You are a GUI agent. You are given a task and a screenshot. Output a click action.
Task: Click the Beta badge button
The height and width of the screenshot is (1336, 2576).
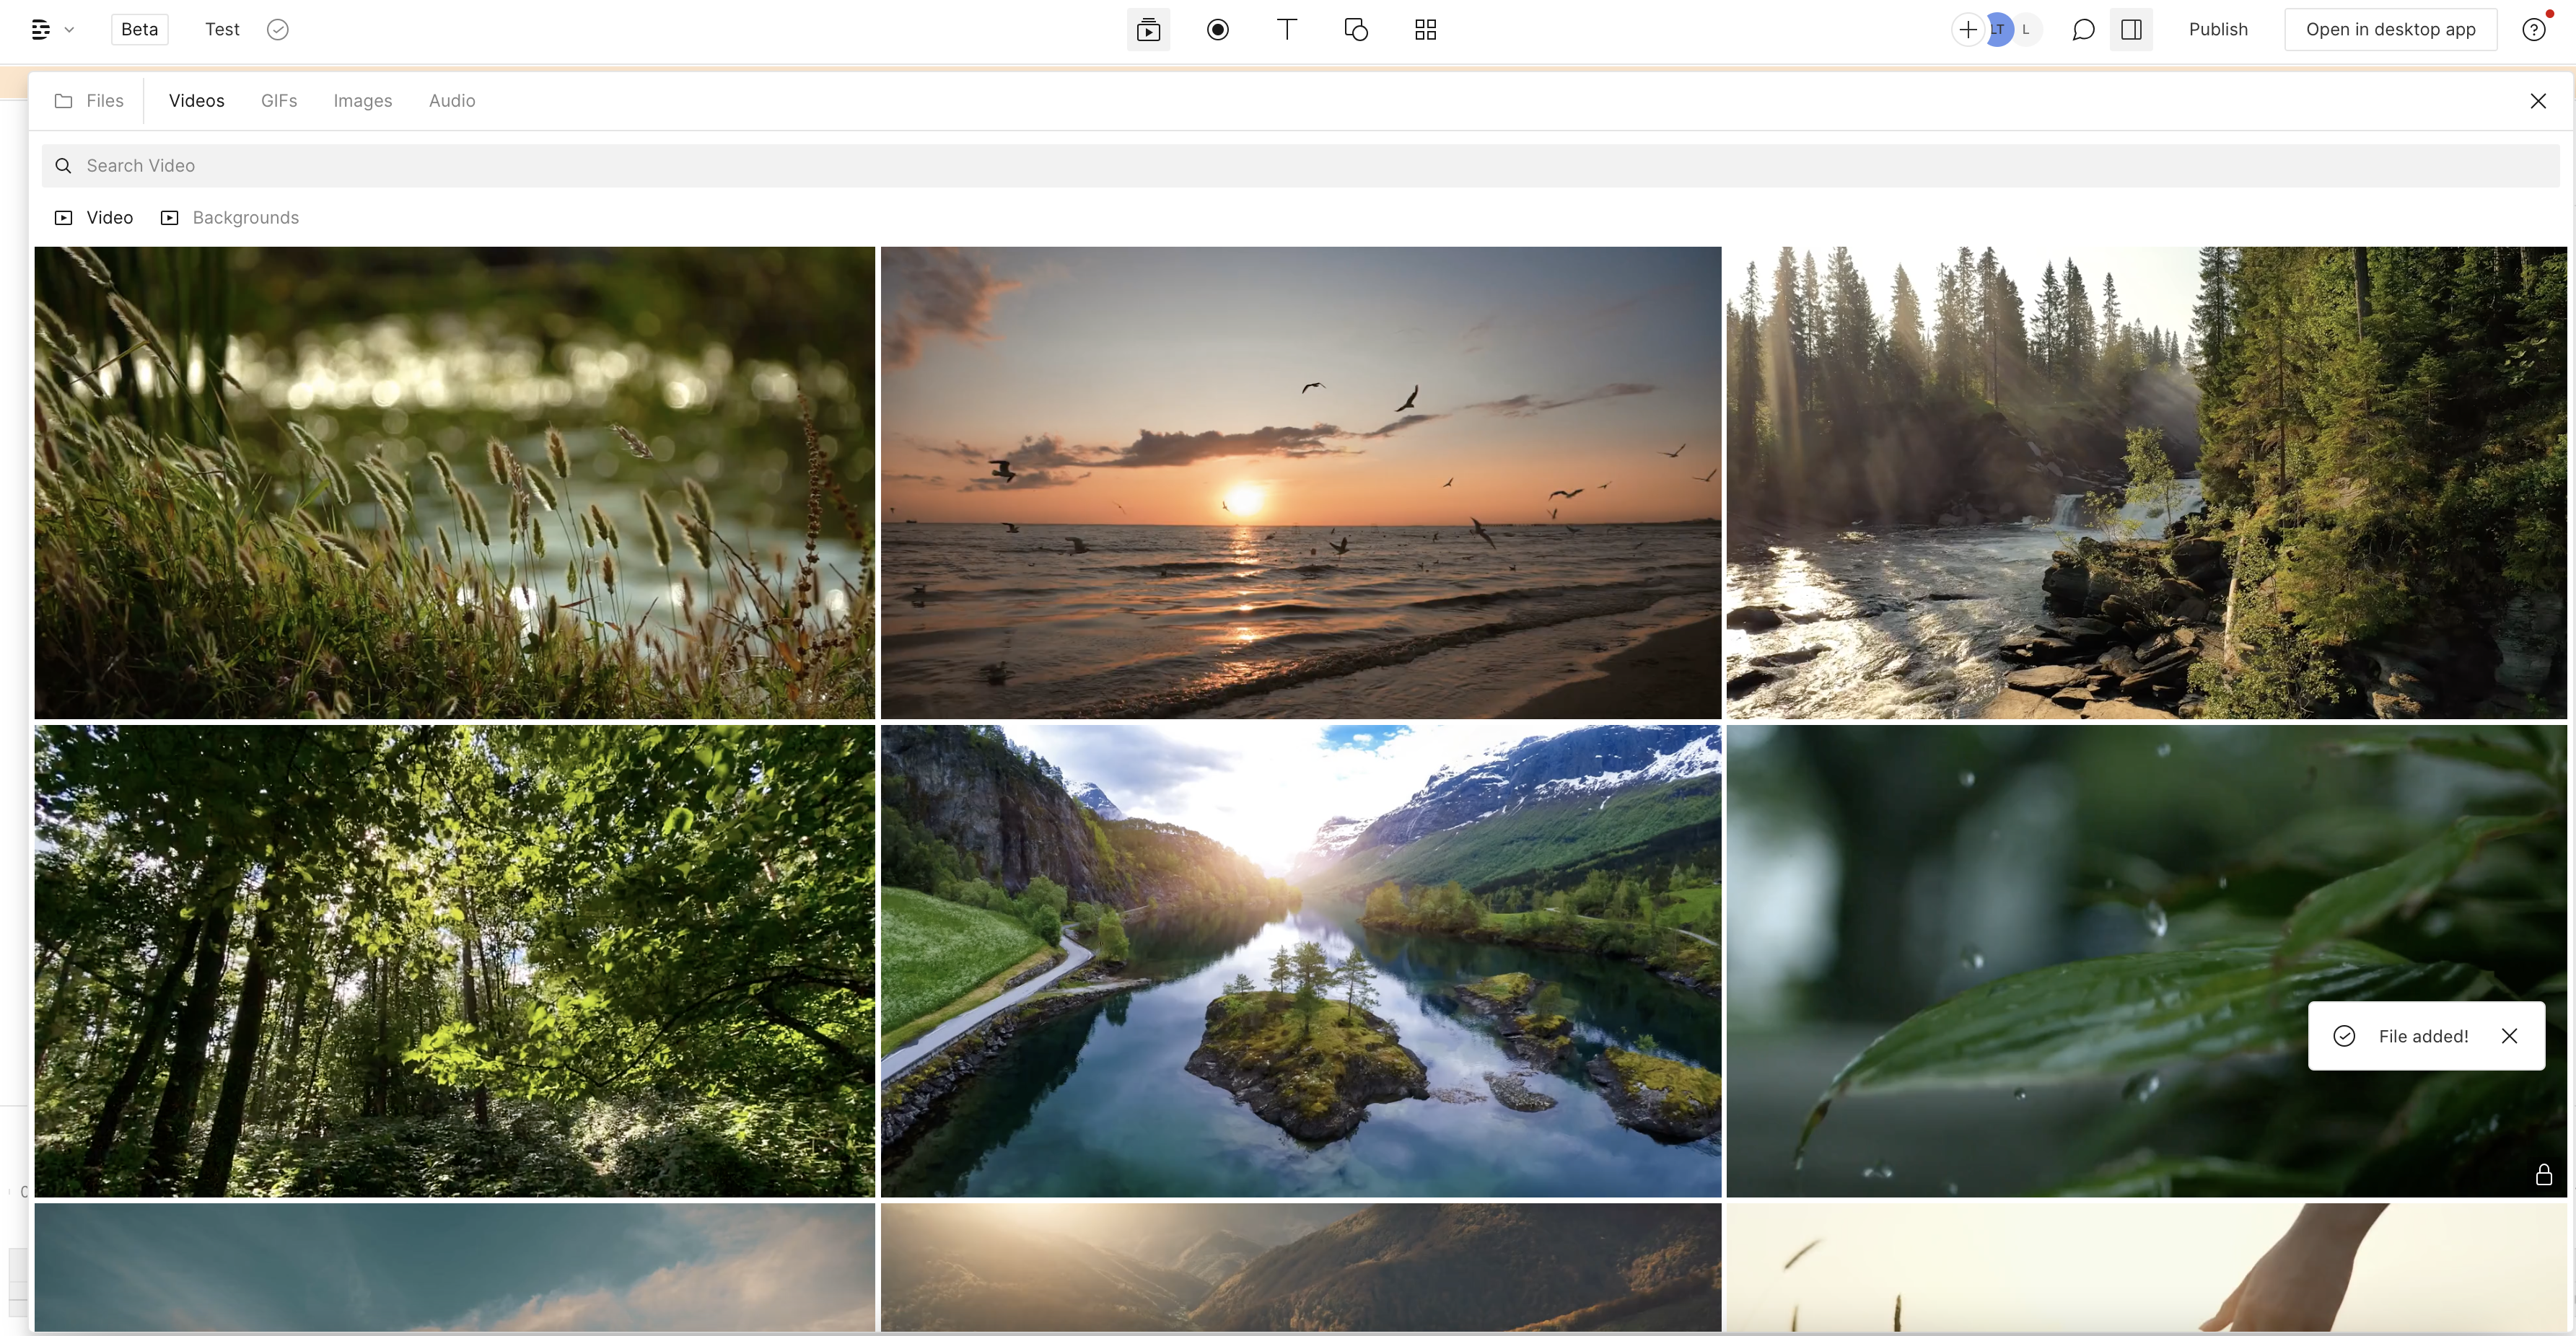pyautogui.click(x=139, y=29)
